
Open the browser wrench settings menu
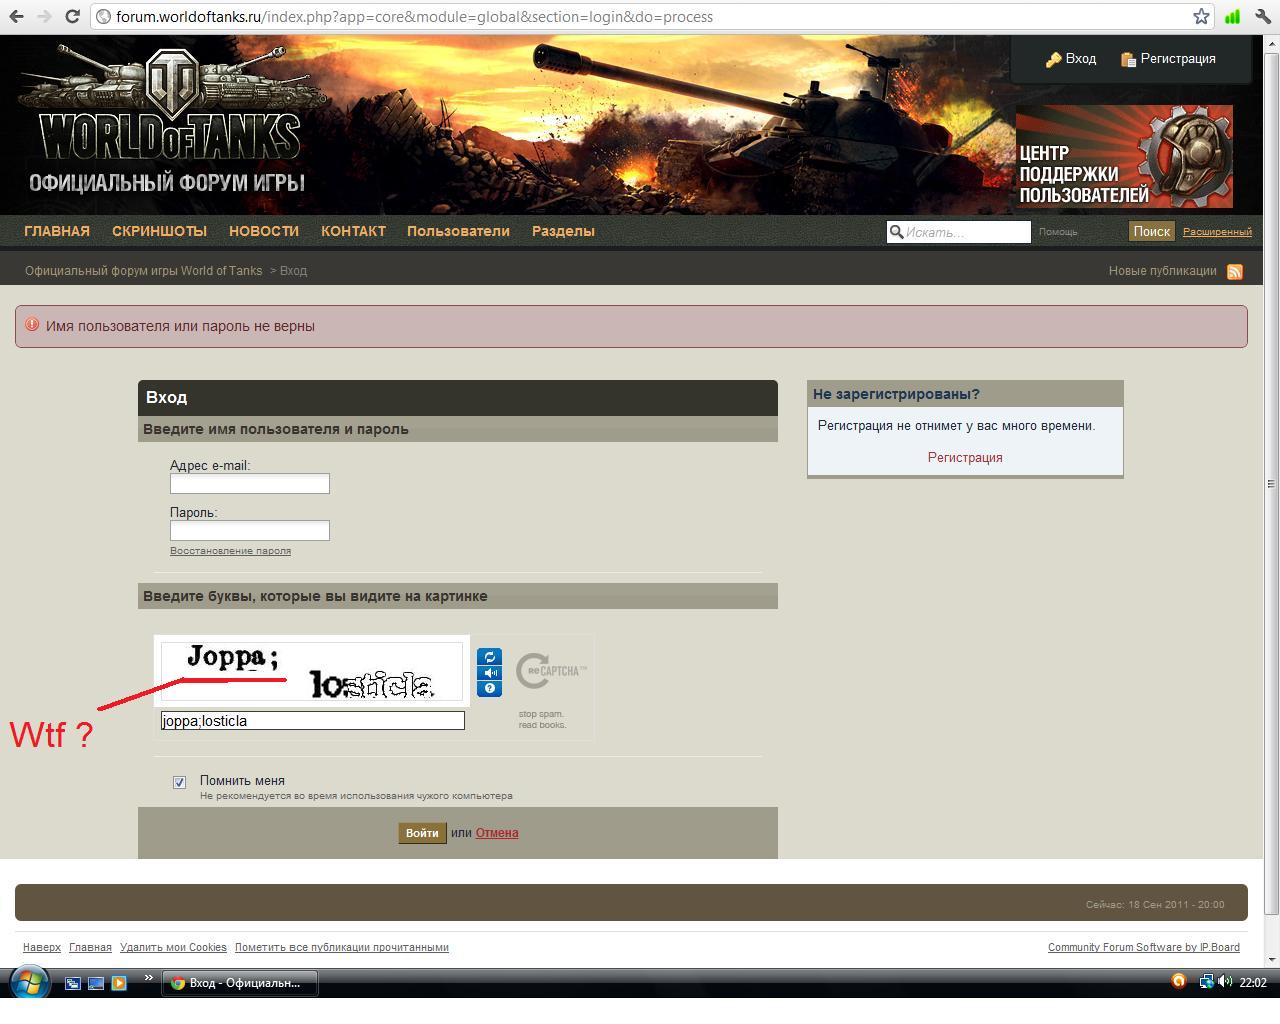pos(1261,17)
